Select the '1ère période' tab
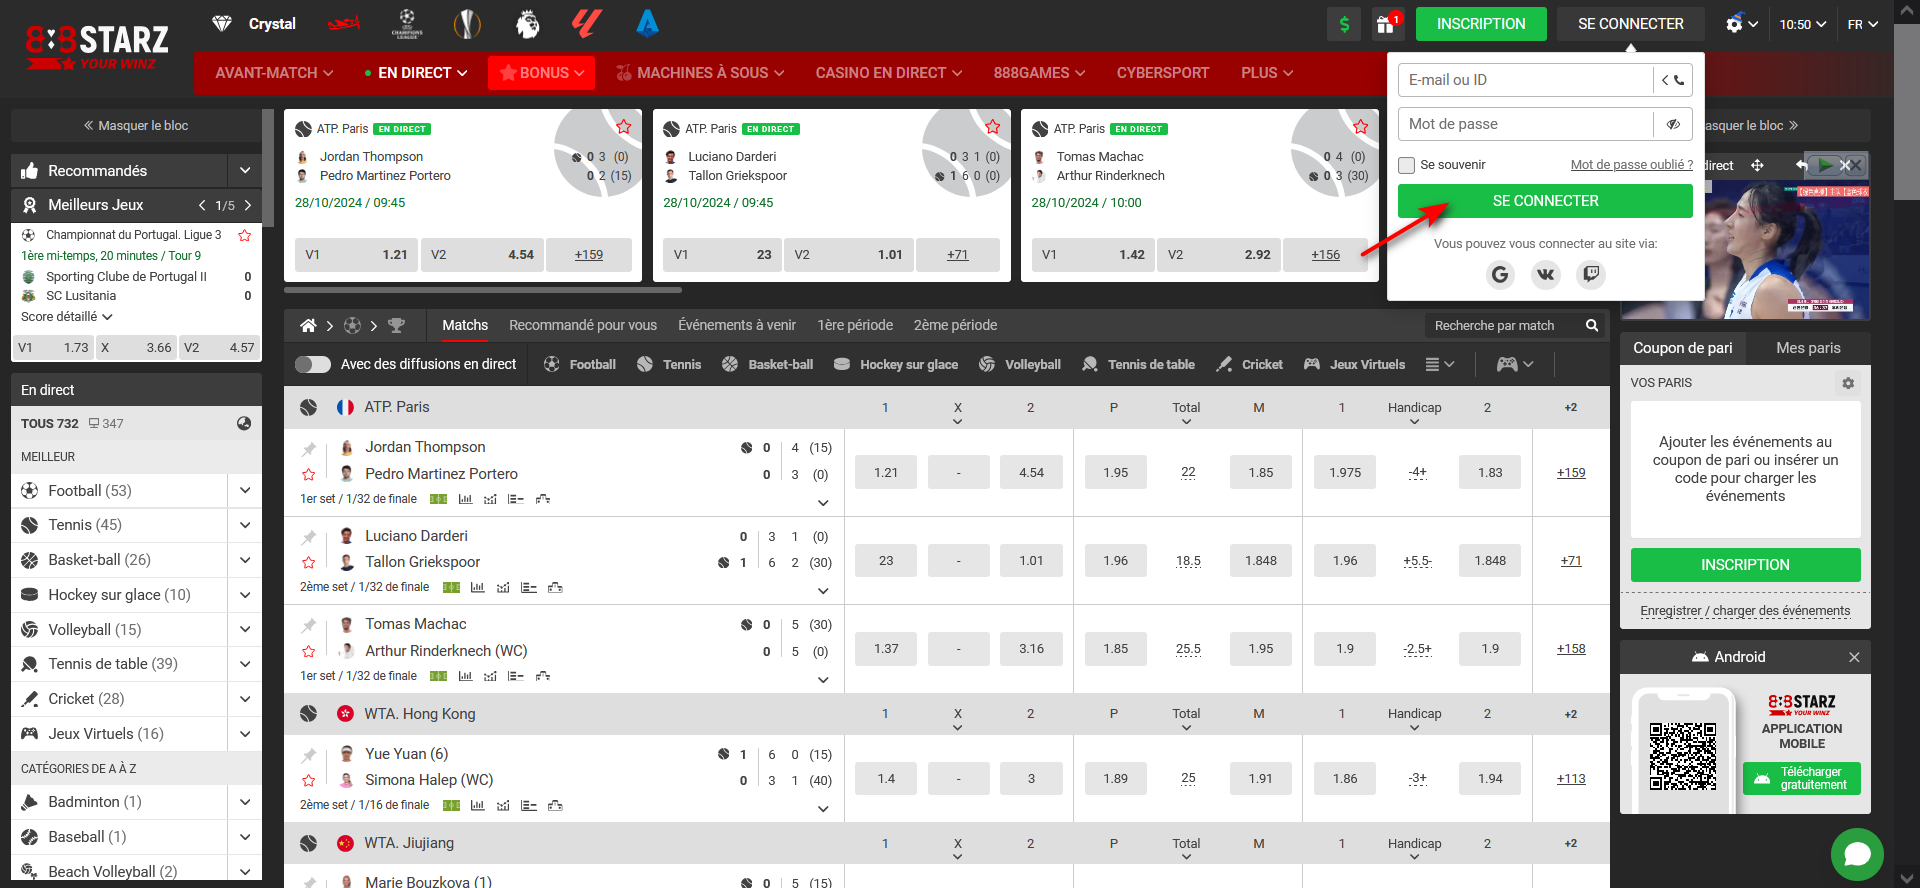 [855, 325]
